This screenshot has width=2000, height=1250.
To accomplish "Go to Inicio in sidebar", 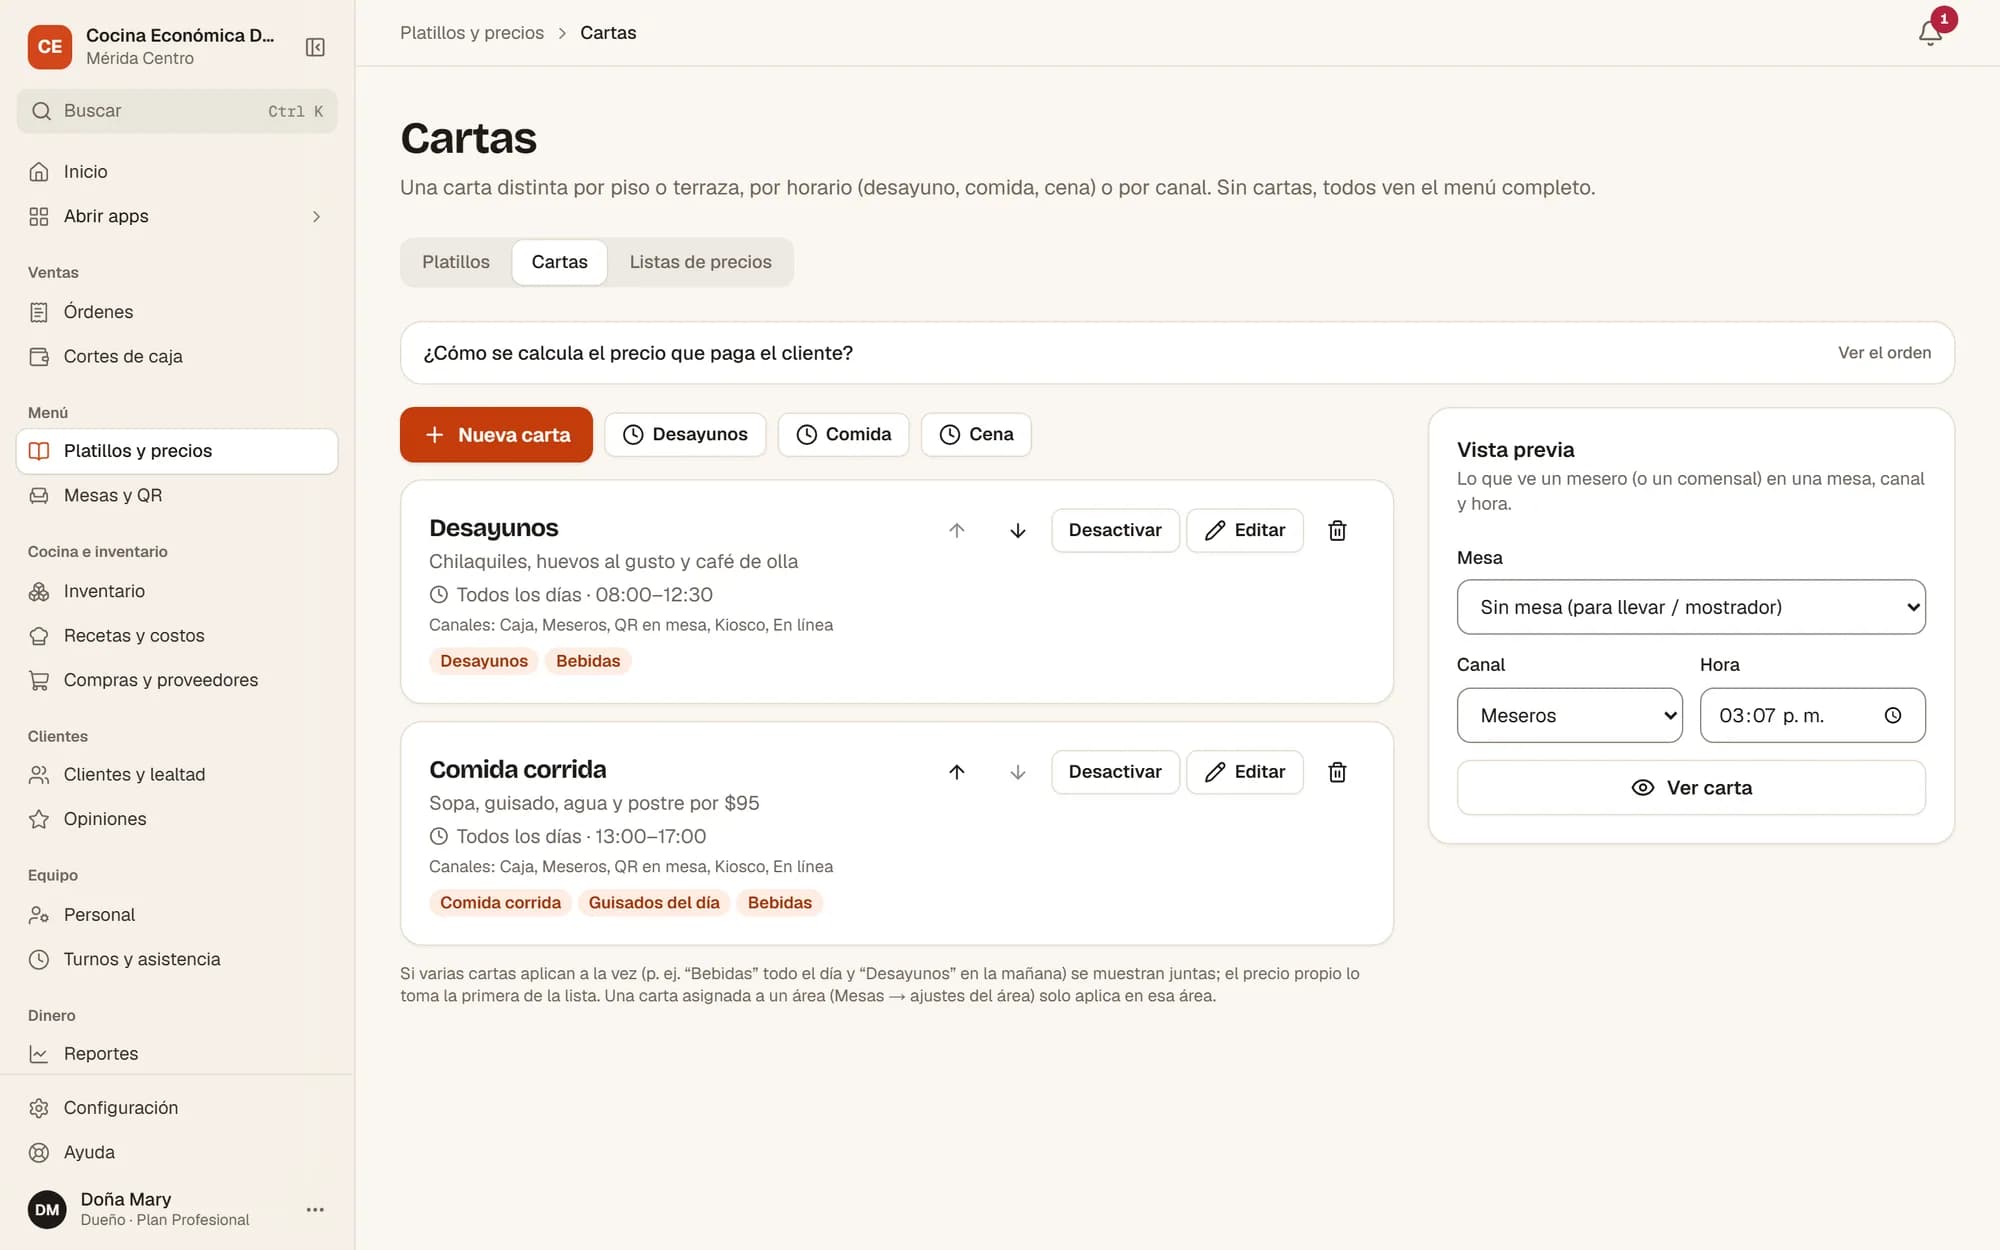I will (x=177, y=172).
